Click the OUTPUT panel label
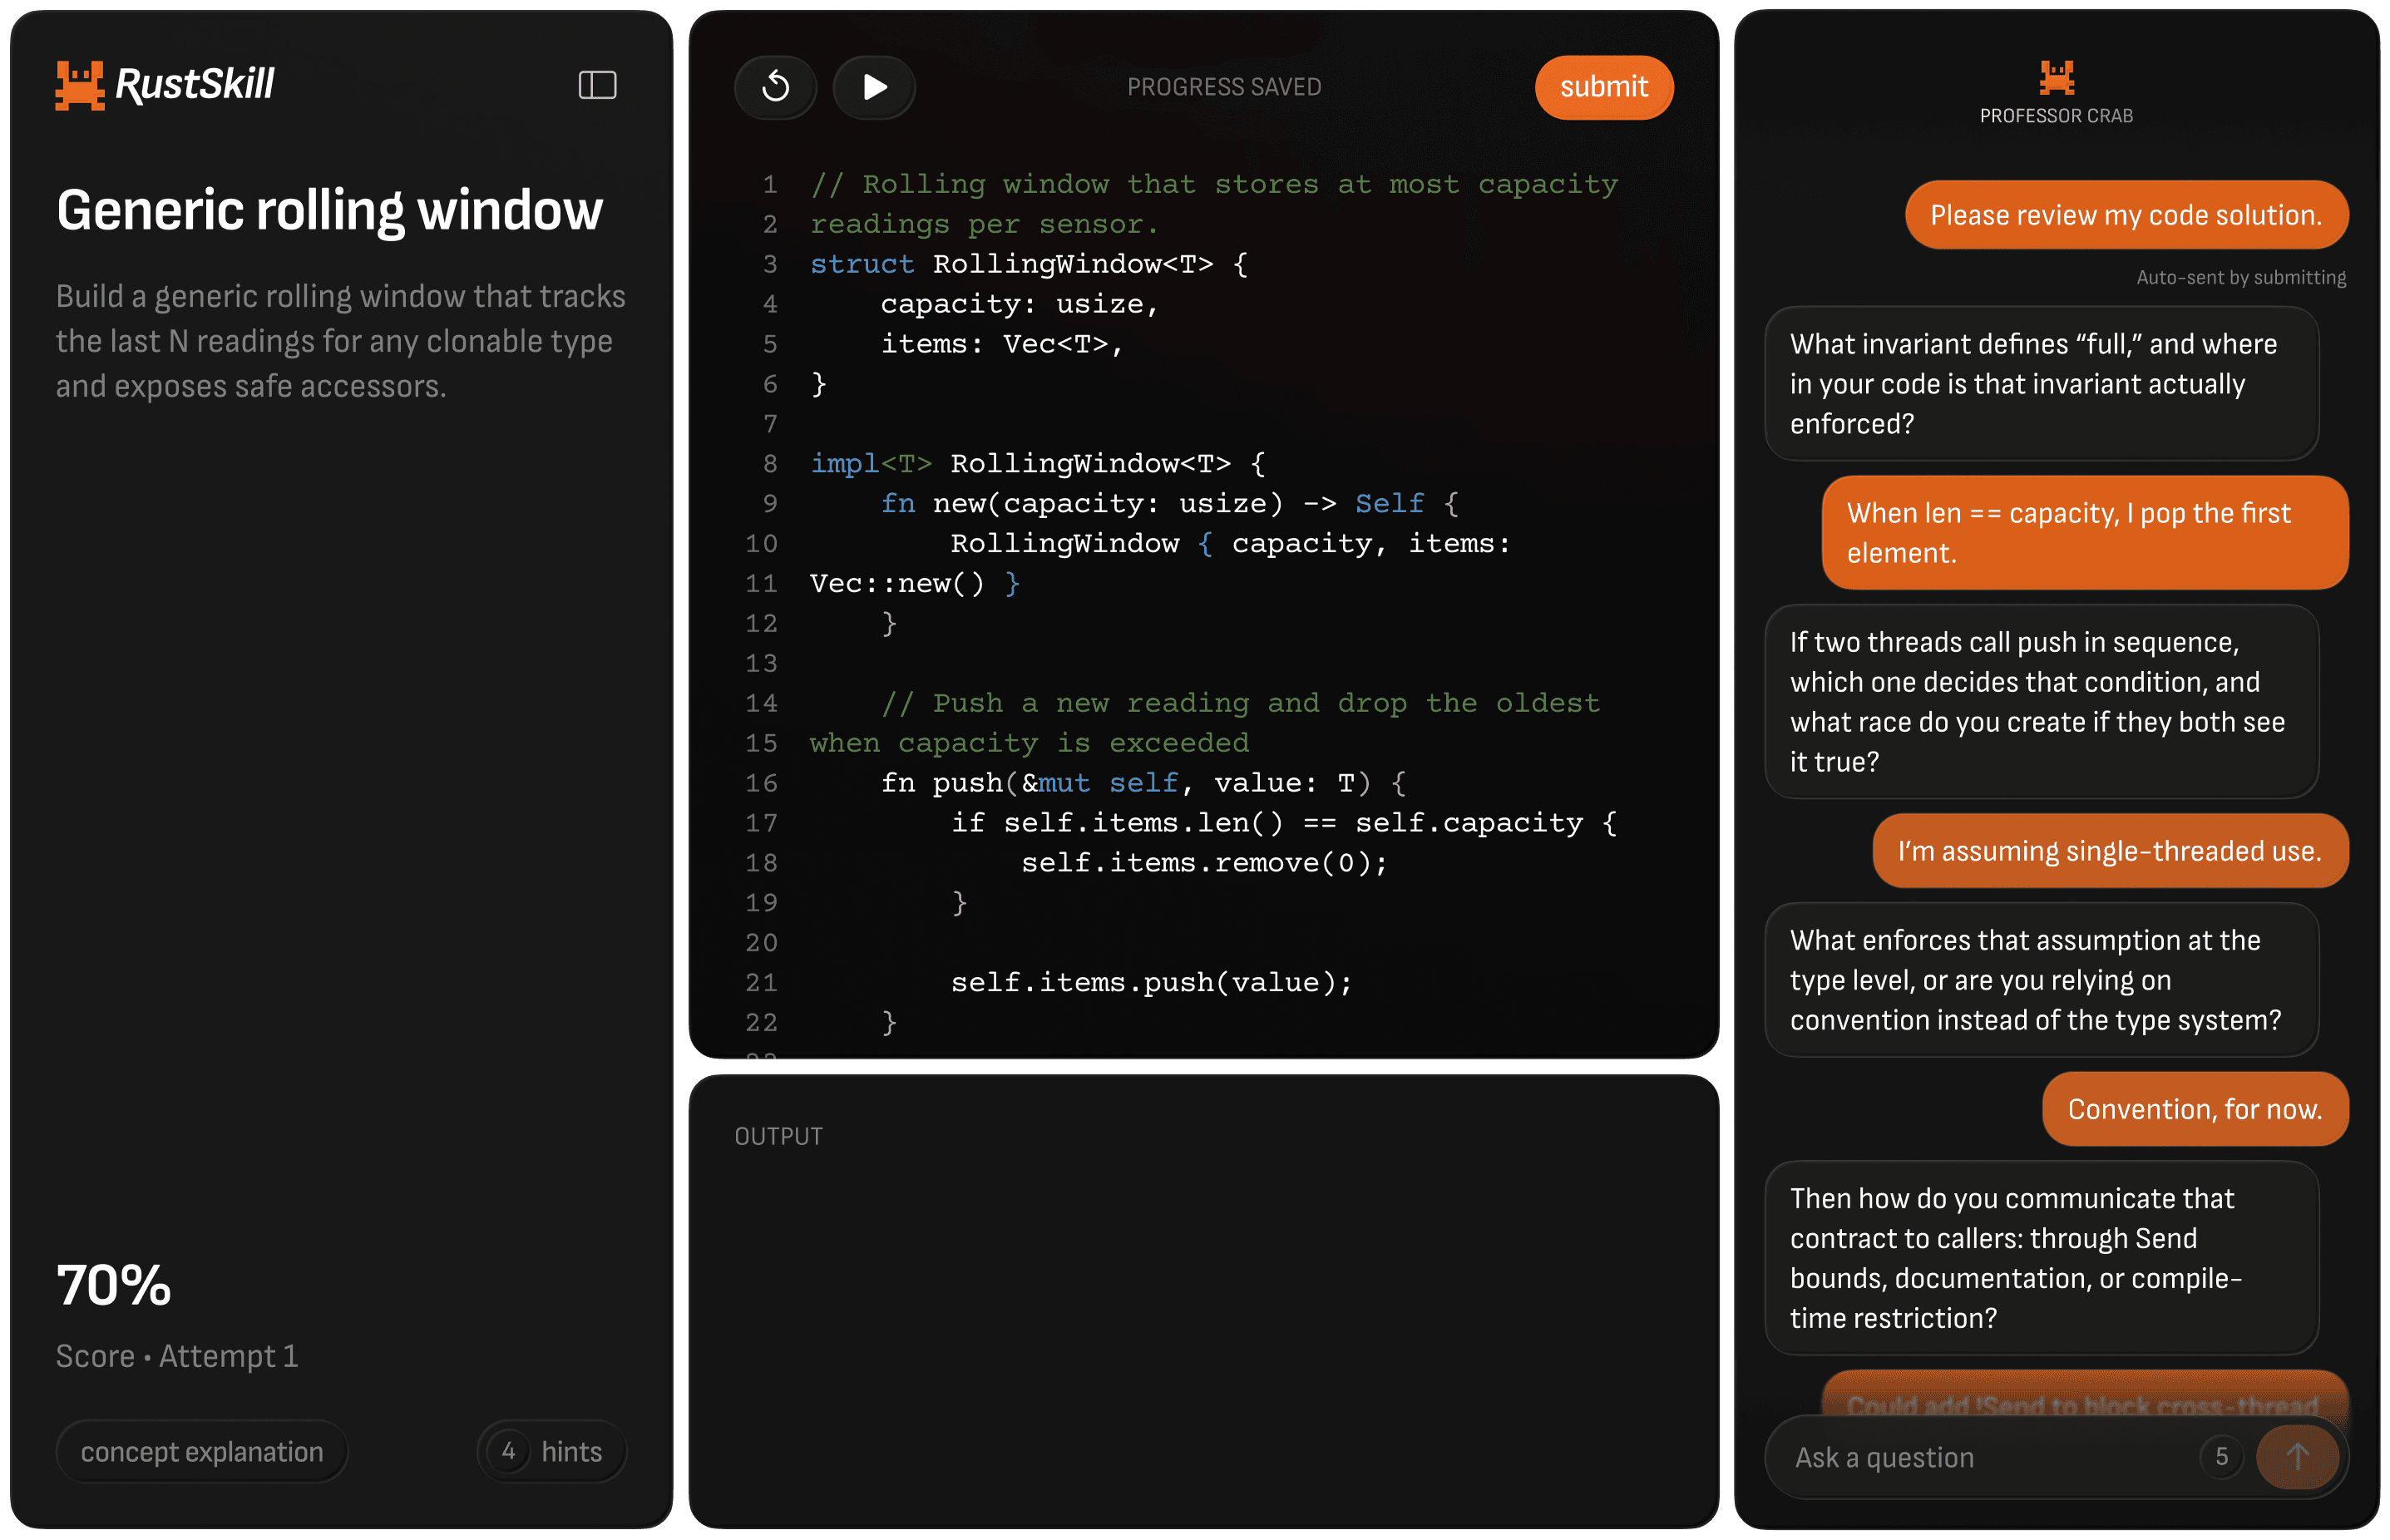Viewport: 2390px width, 1540px height. pos(778,1136)
